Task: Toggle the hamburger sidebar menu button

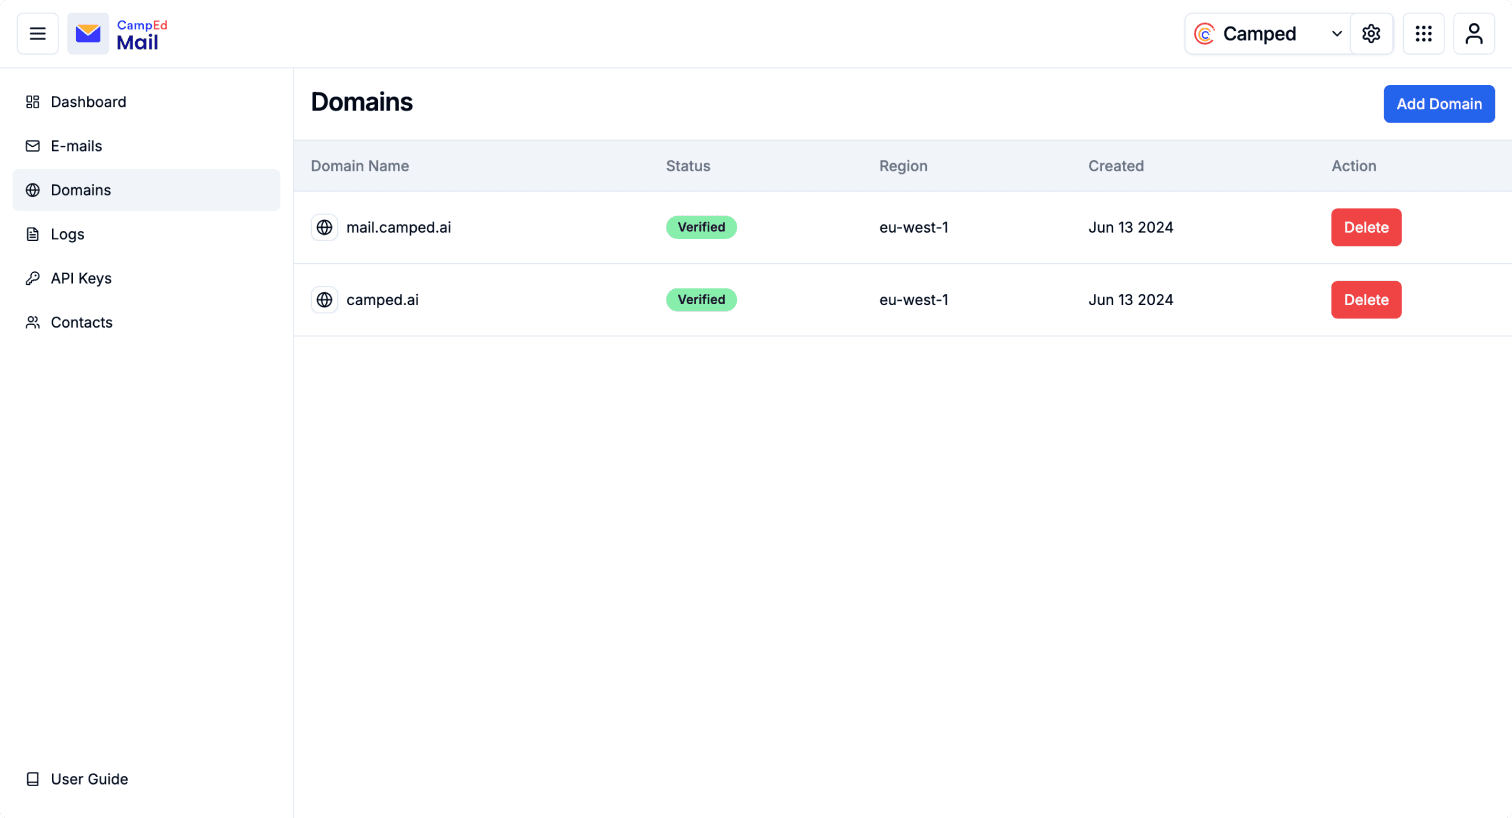Action: [38, 34]
